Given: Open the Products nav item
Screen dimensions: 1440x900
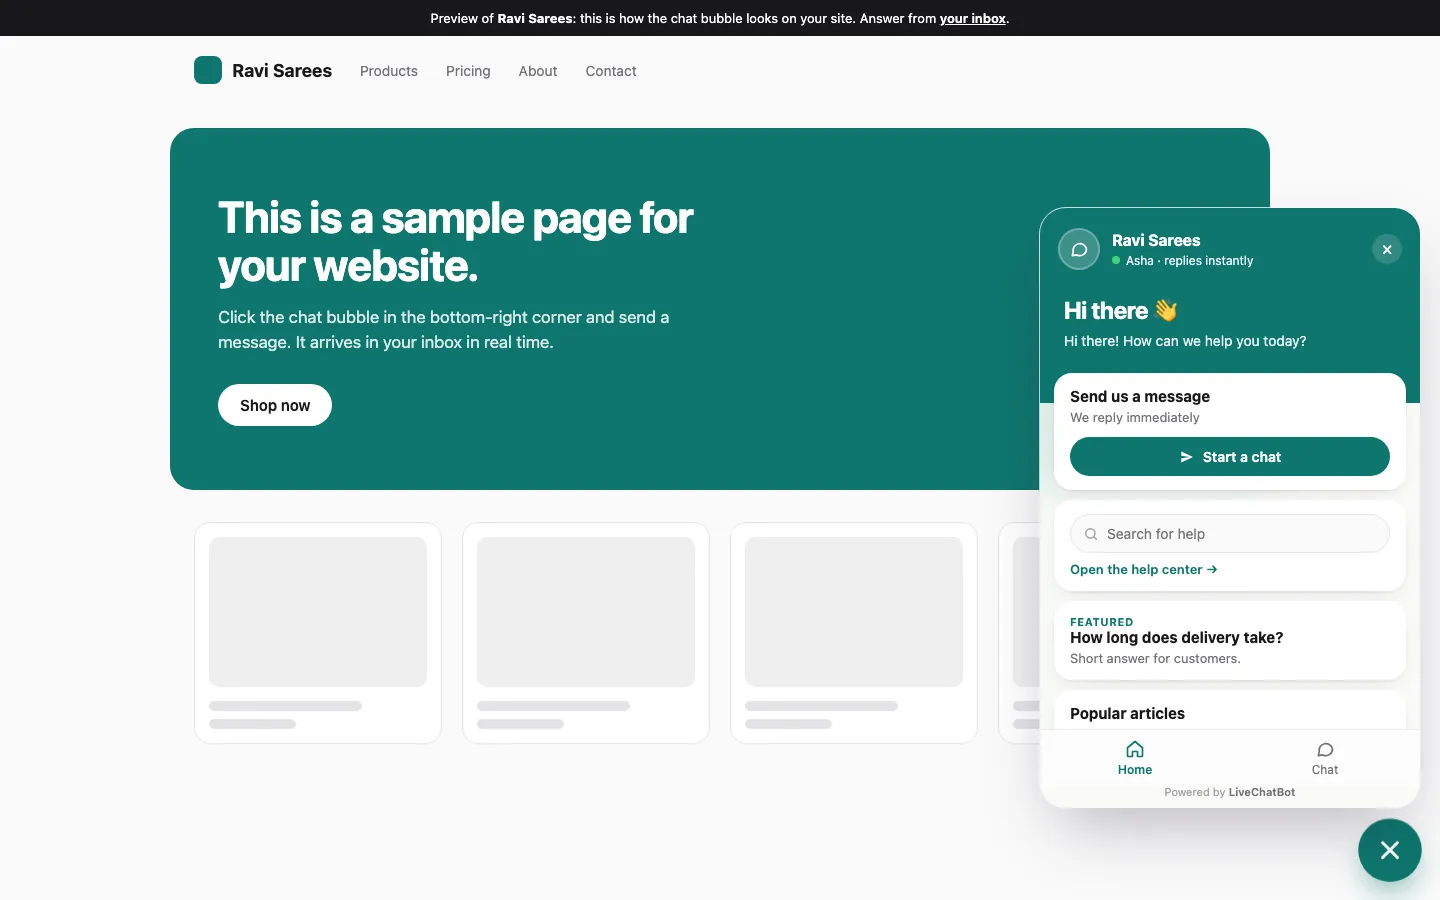Looking at the screenshot, I should [389, 71].
